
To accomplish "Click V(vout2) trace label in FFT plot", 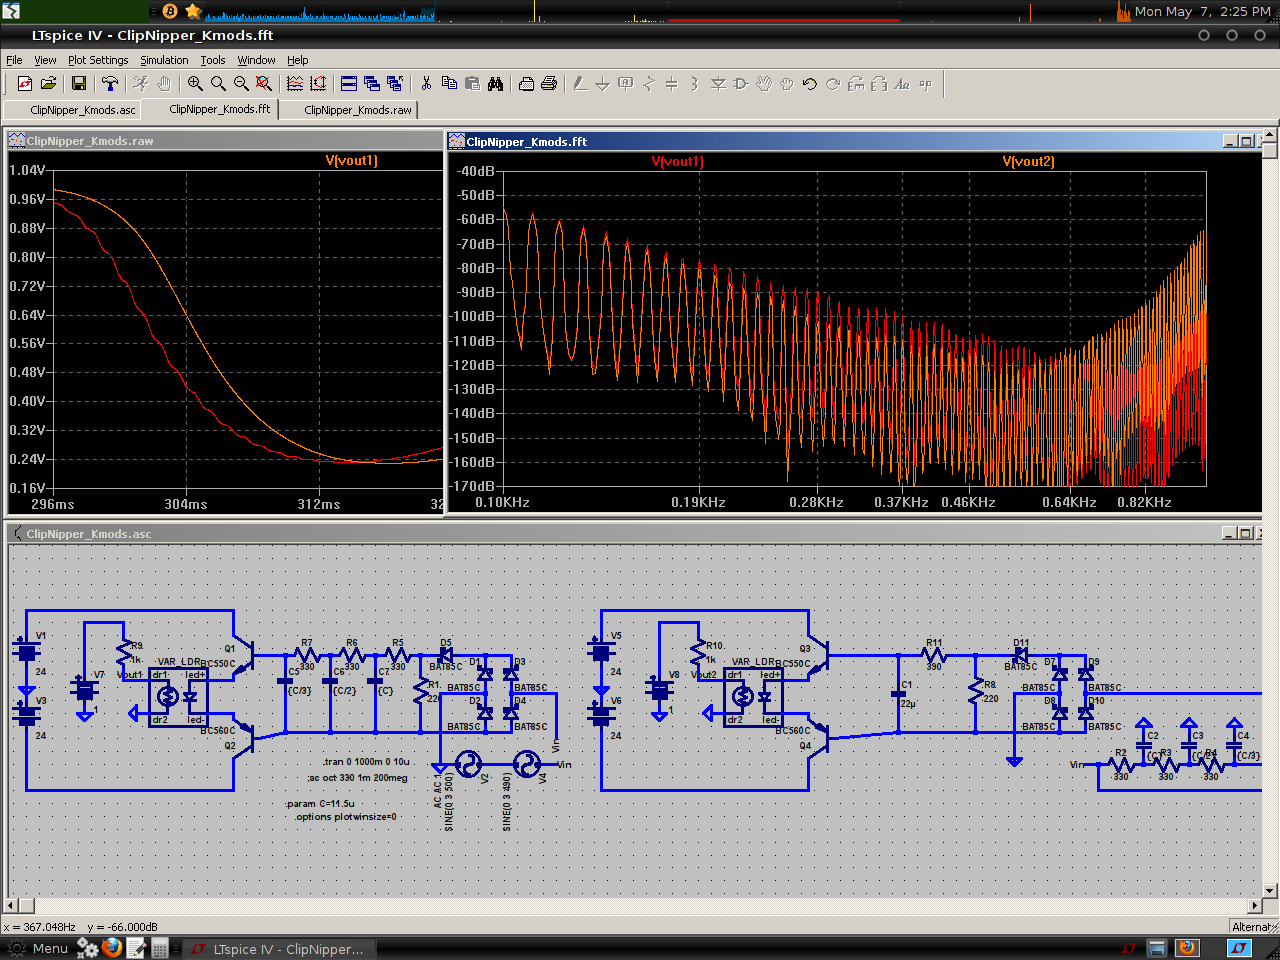I will (x=1028, y=161).
